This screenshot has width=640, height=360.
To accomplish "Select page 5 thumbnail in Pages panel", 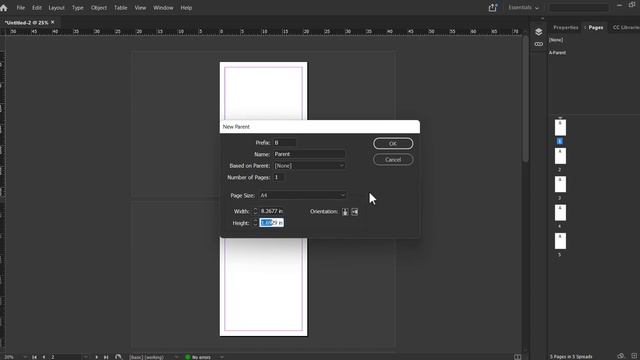I will pos(560,241).
